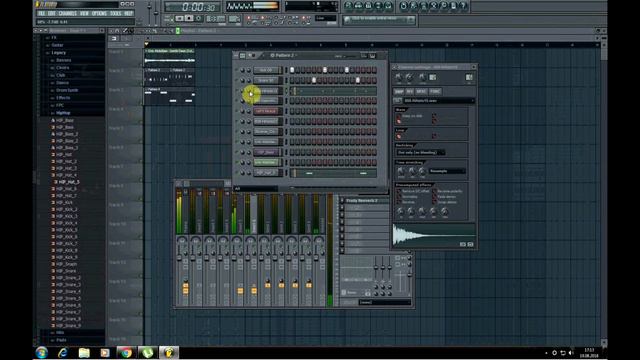Switch to the INS tab in Channel settings

click(409, 91)
